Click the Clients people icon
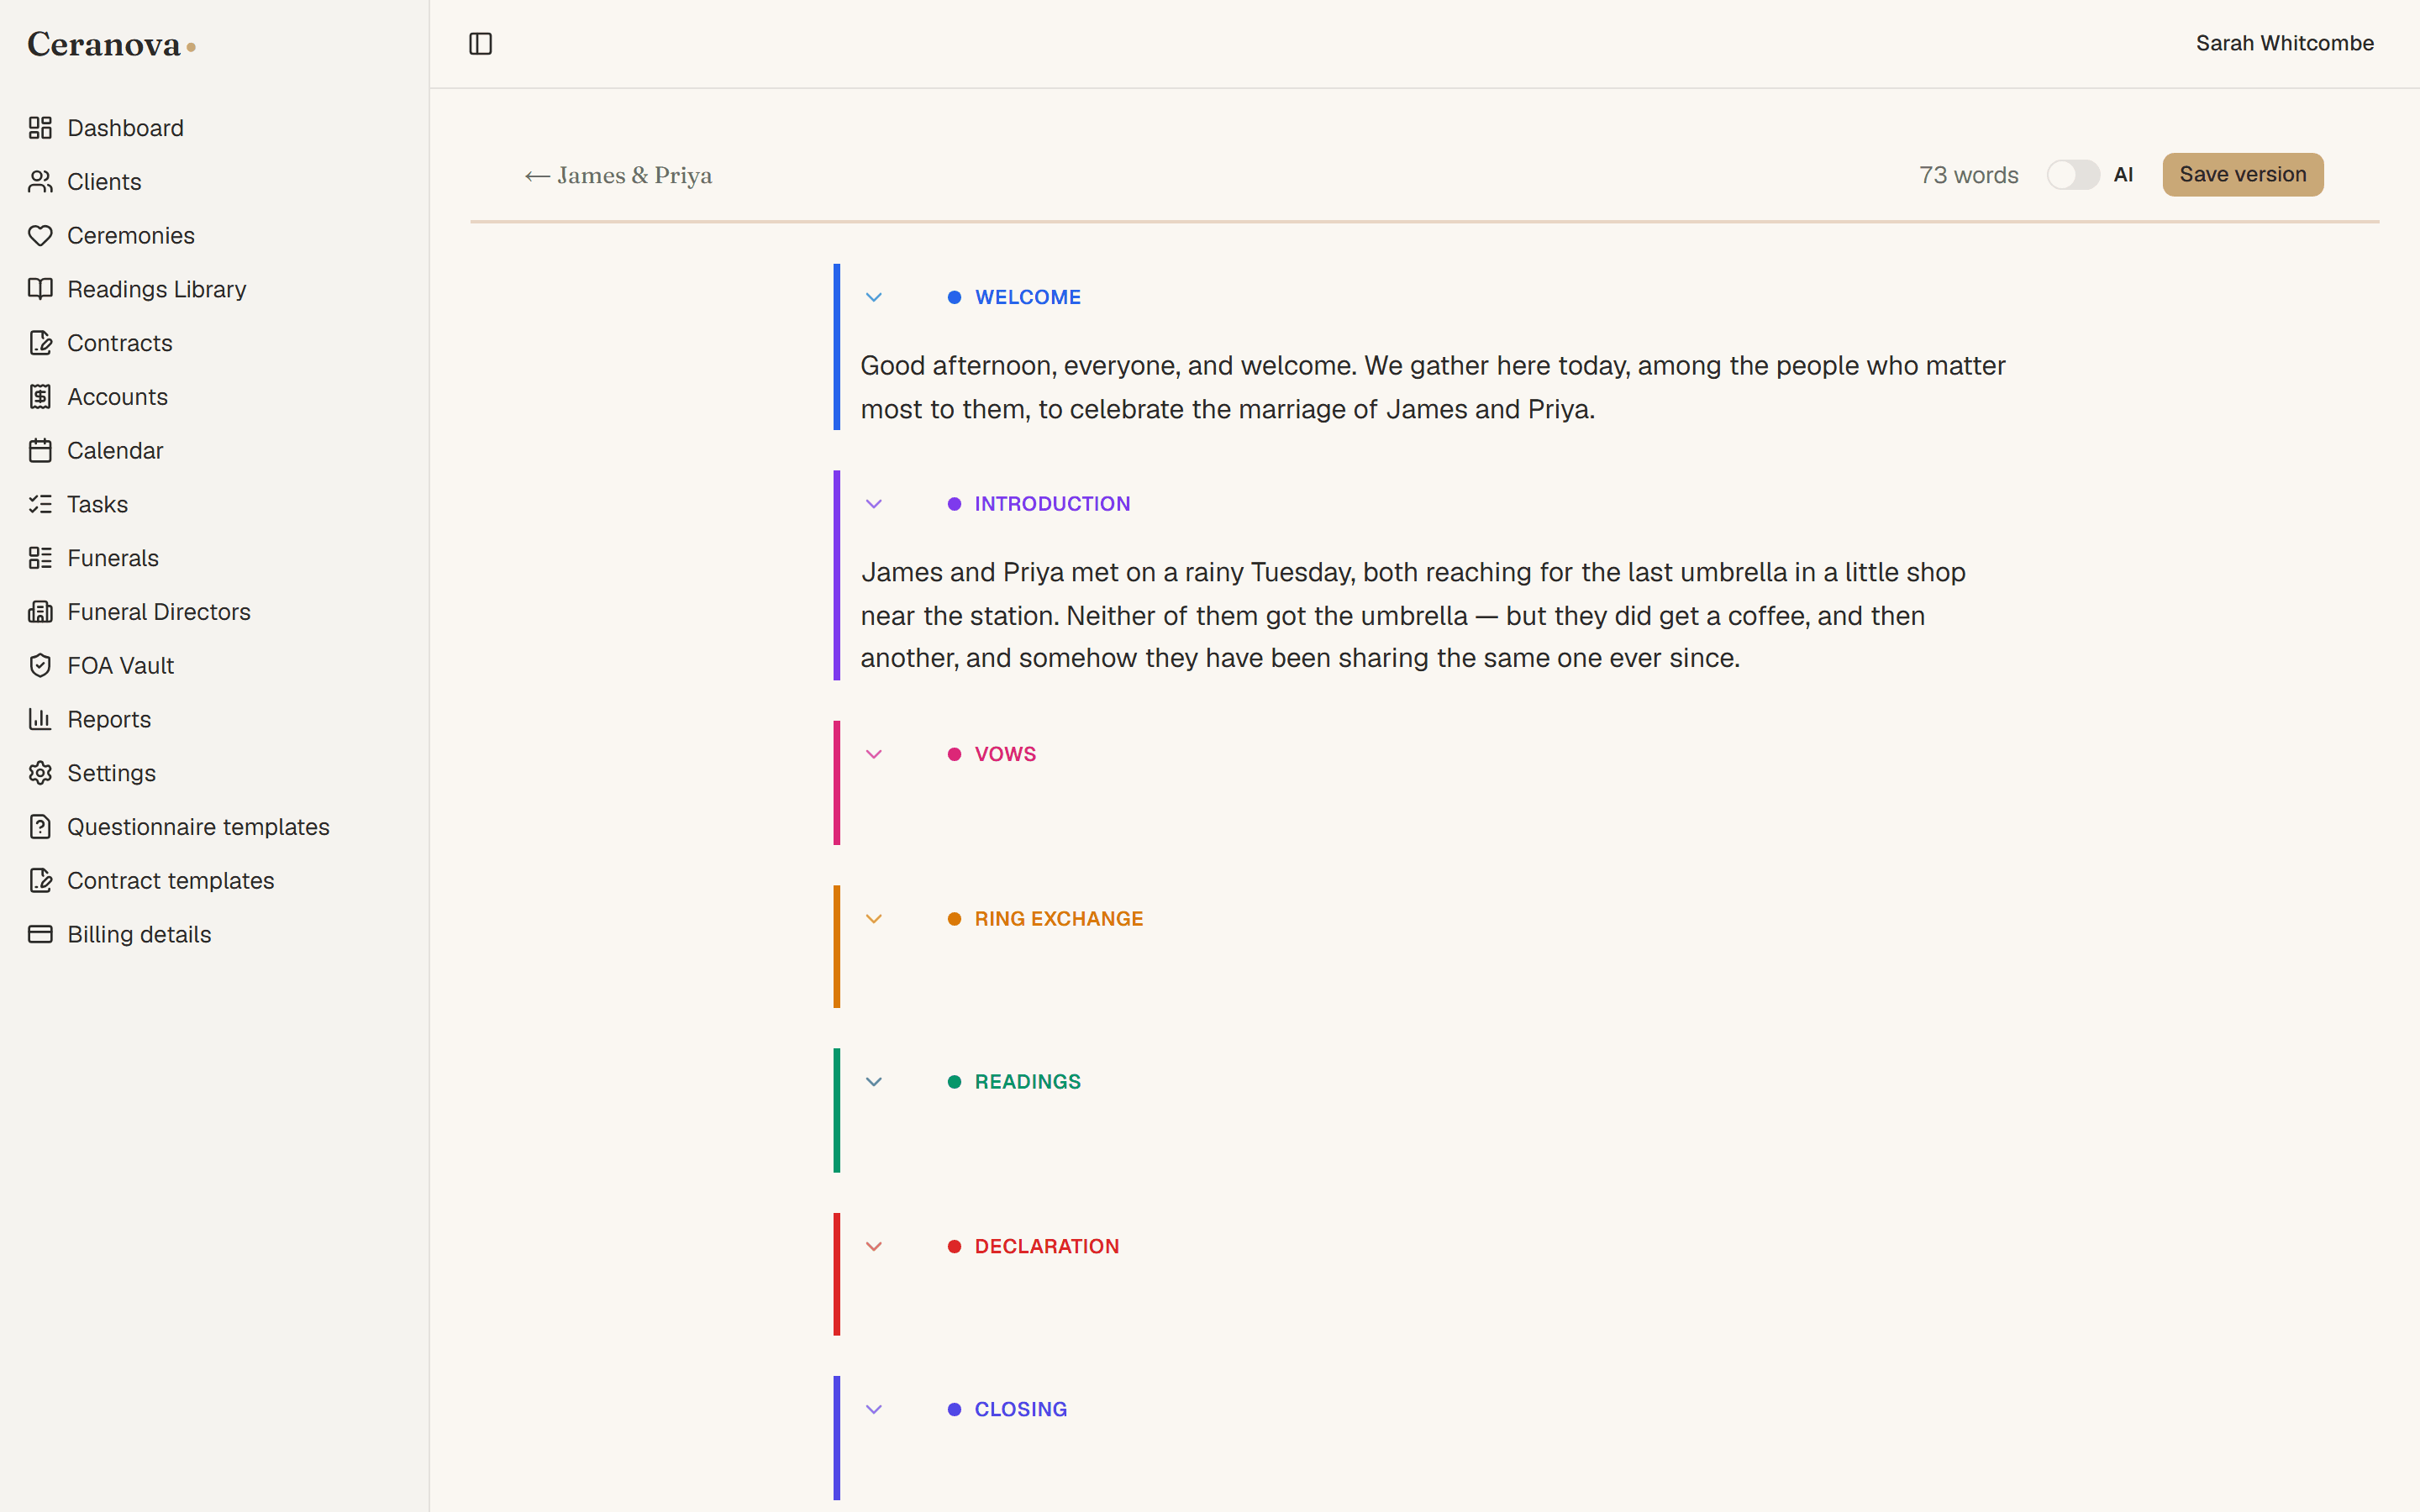 pos(40,182)
